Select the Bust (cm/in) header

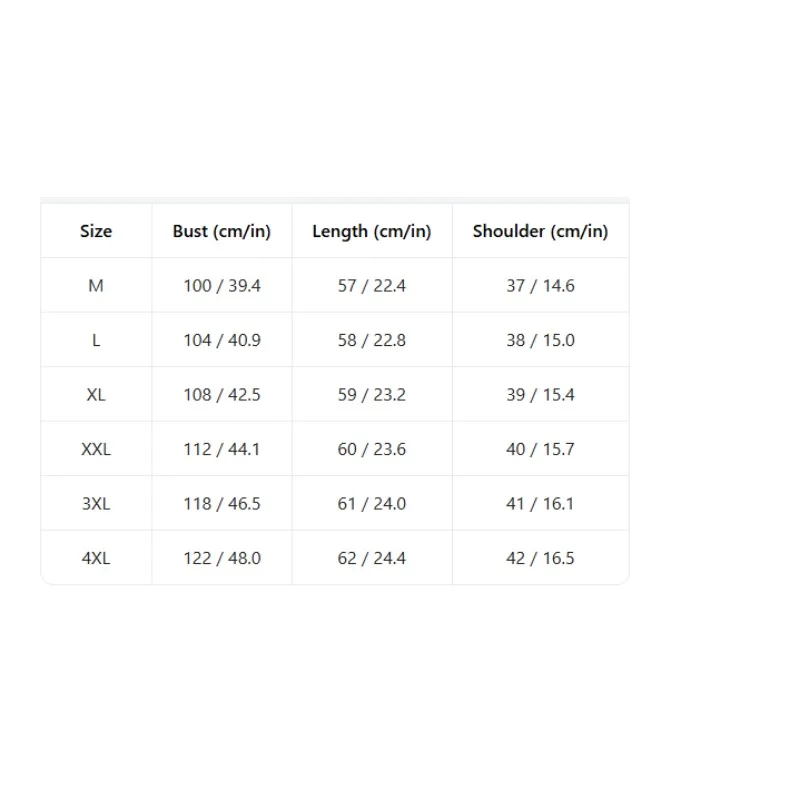(x=221, y=231)
